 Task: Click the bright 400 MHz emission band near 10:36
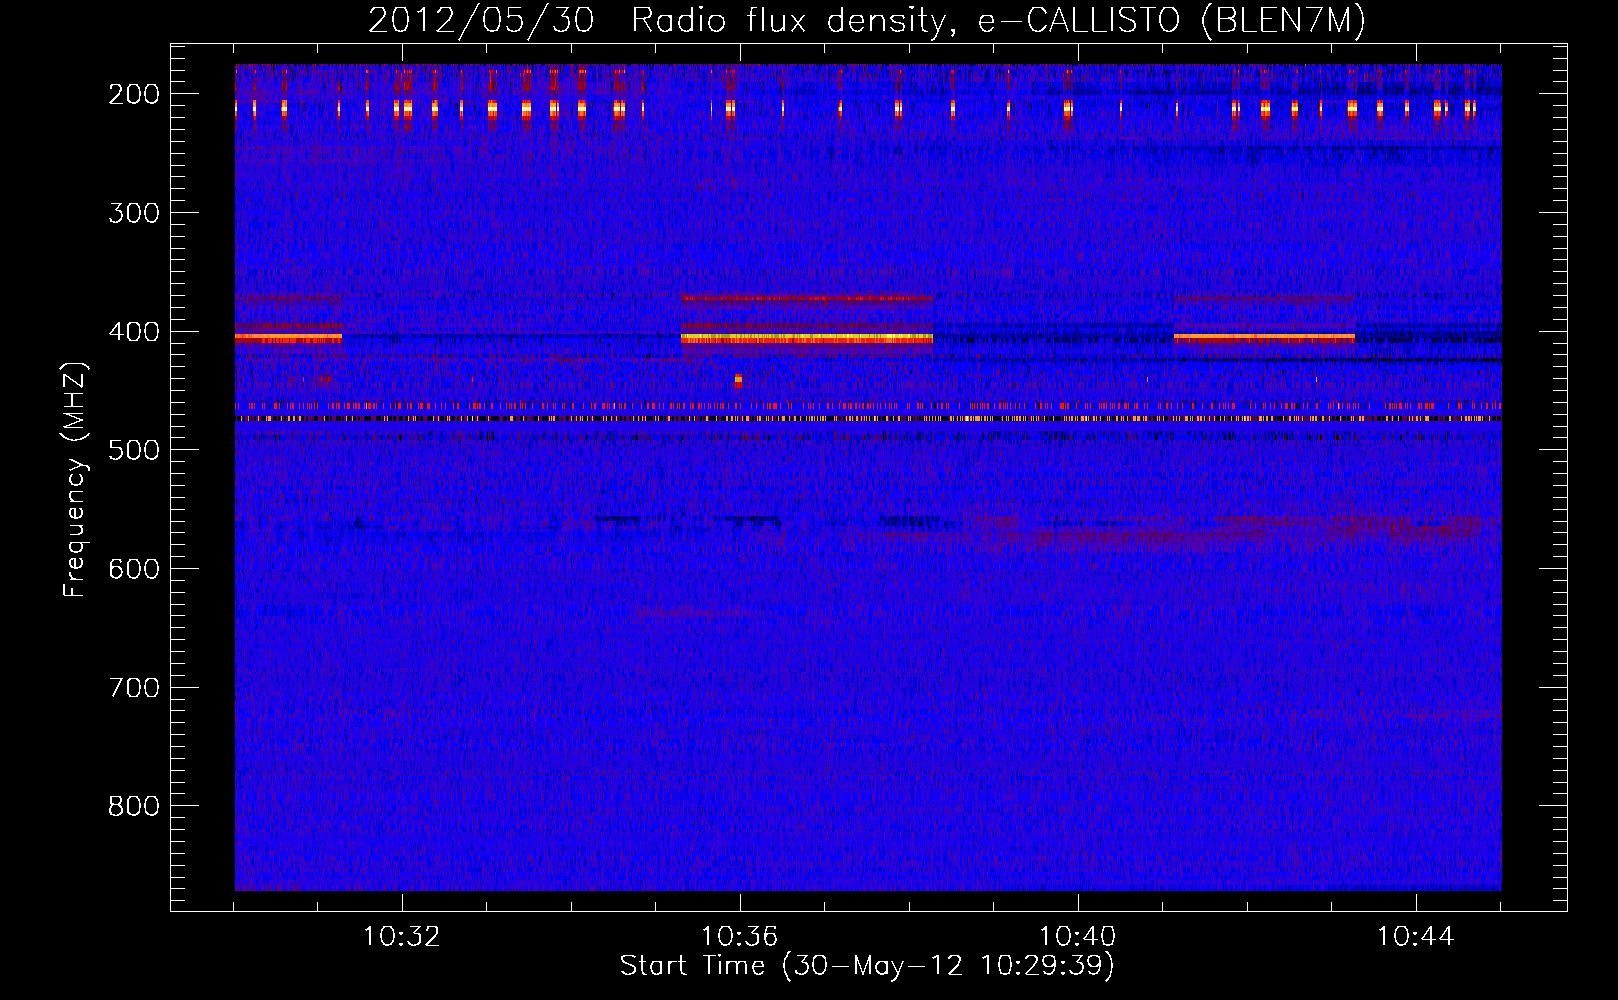[807, 339]
